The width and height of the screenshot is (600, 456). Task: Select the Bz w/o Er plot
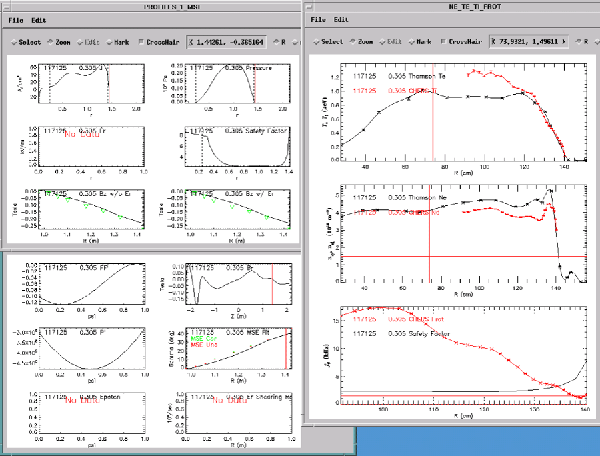pos(91,210)
